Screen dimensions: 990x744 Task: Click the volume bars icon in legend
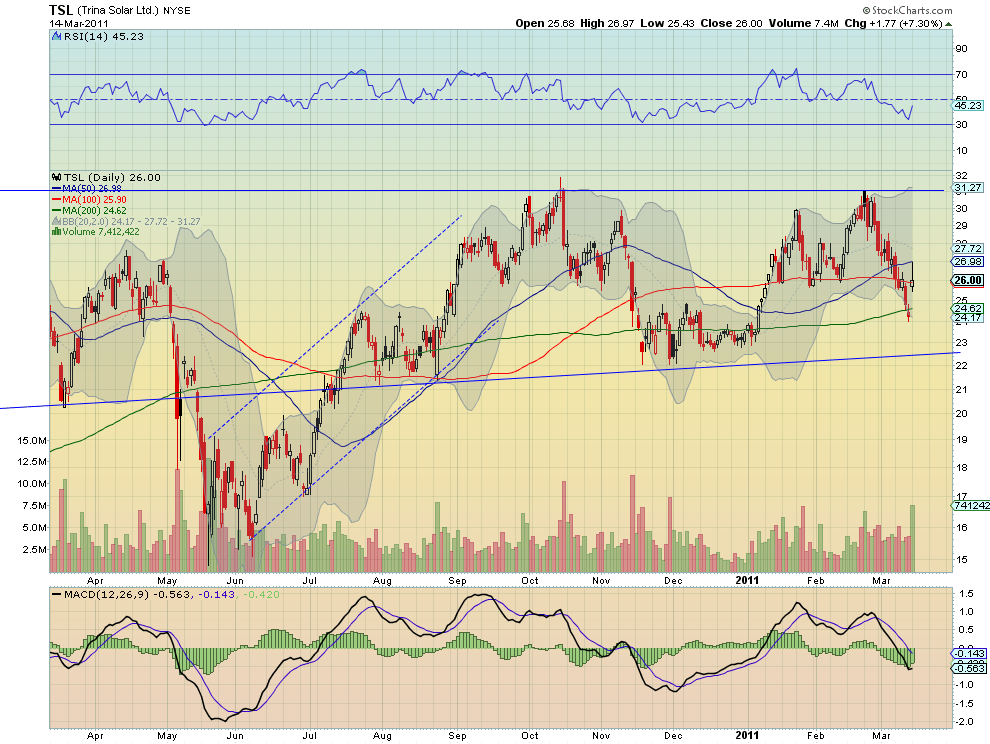click(56, 232)
